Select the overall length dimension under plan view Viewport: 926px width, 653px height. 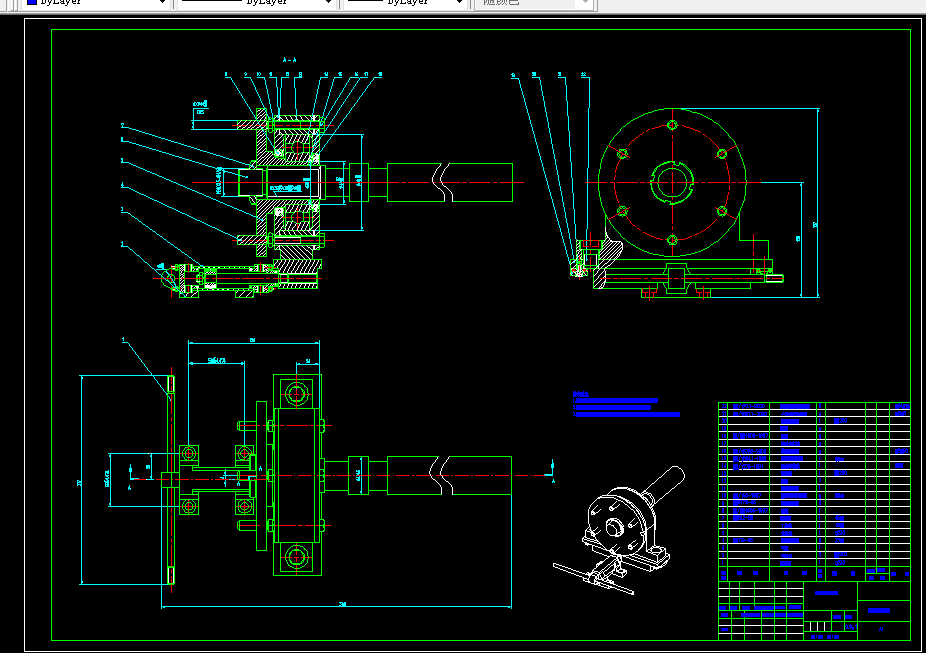pos(337,605)
